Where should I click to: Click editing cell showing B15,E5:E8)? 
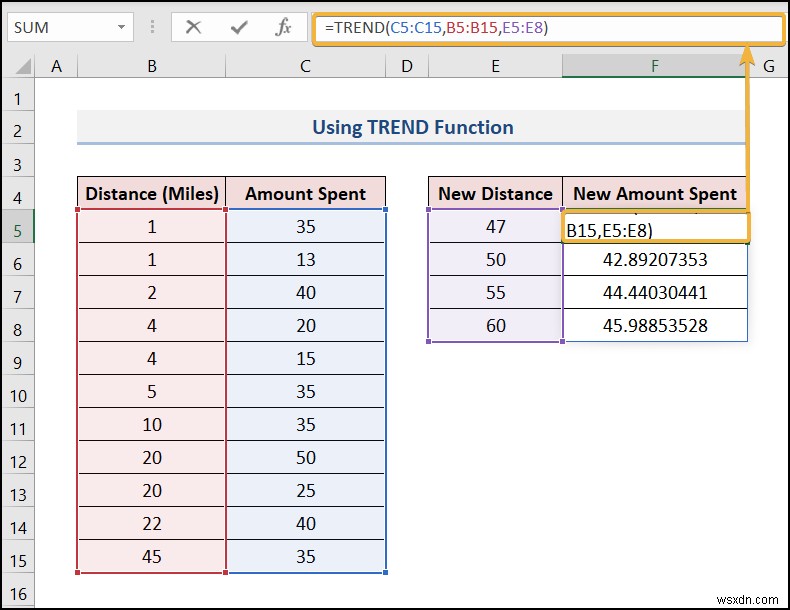coord(655,228)
